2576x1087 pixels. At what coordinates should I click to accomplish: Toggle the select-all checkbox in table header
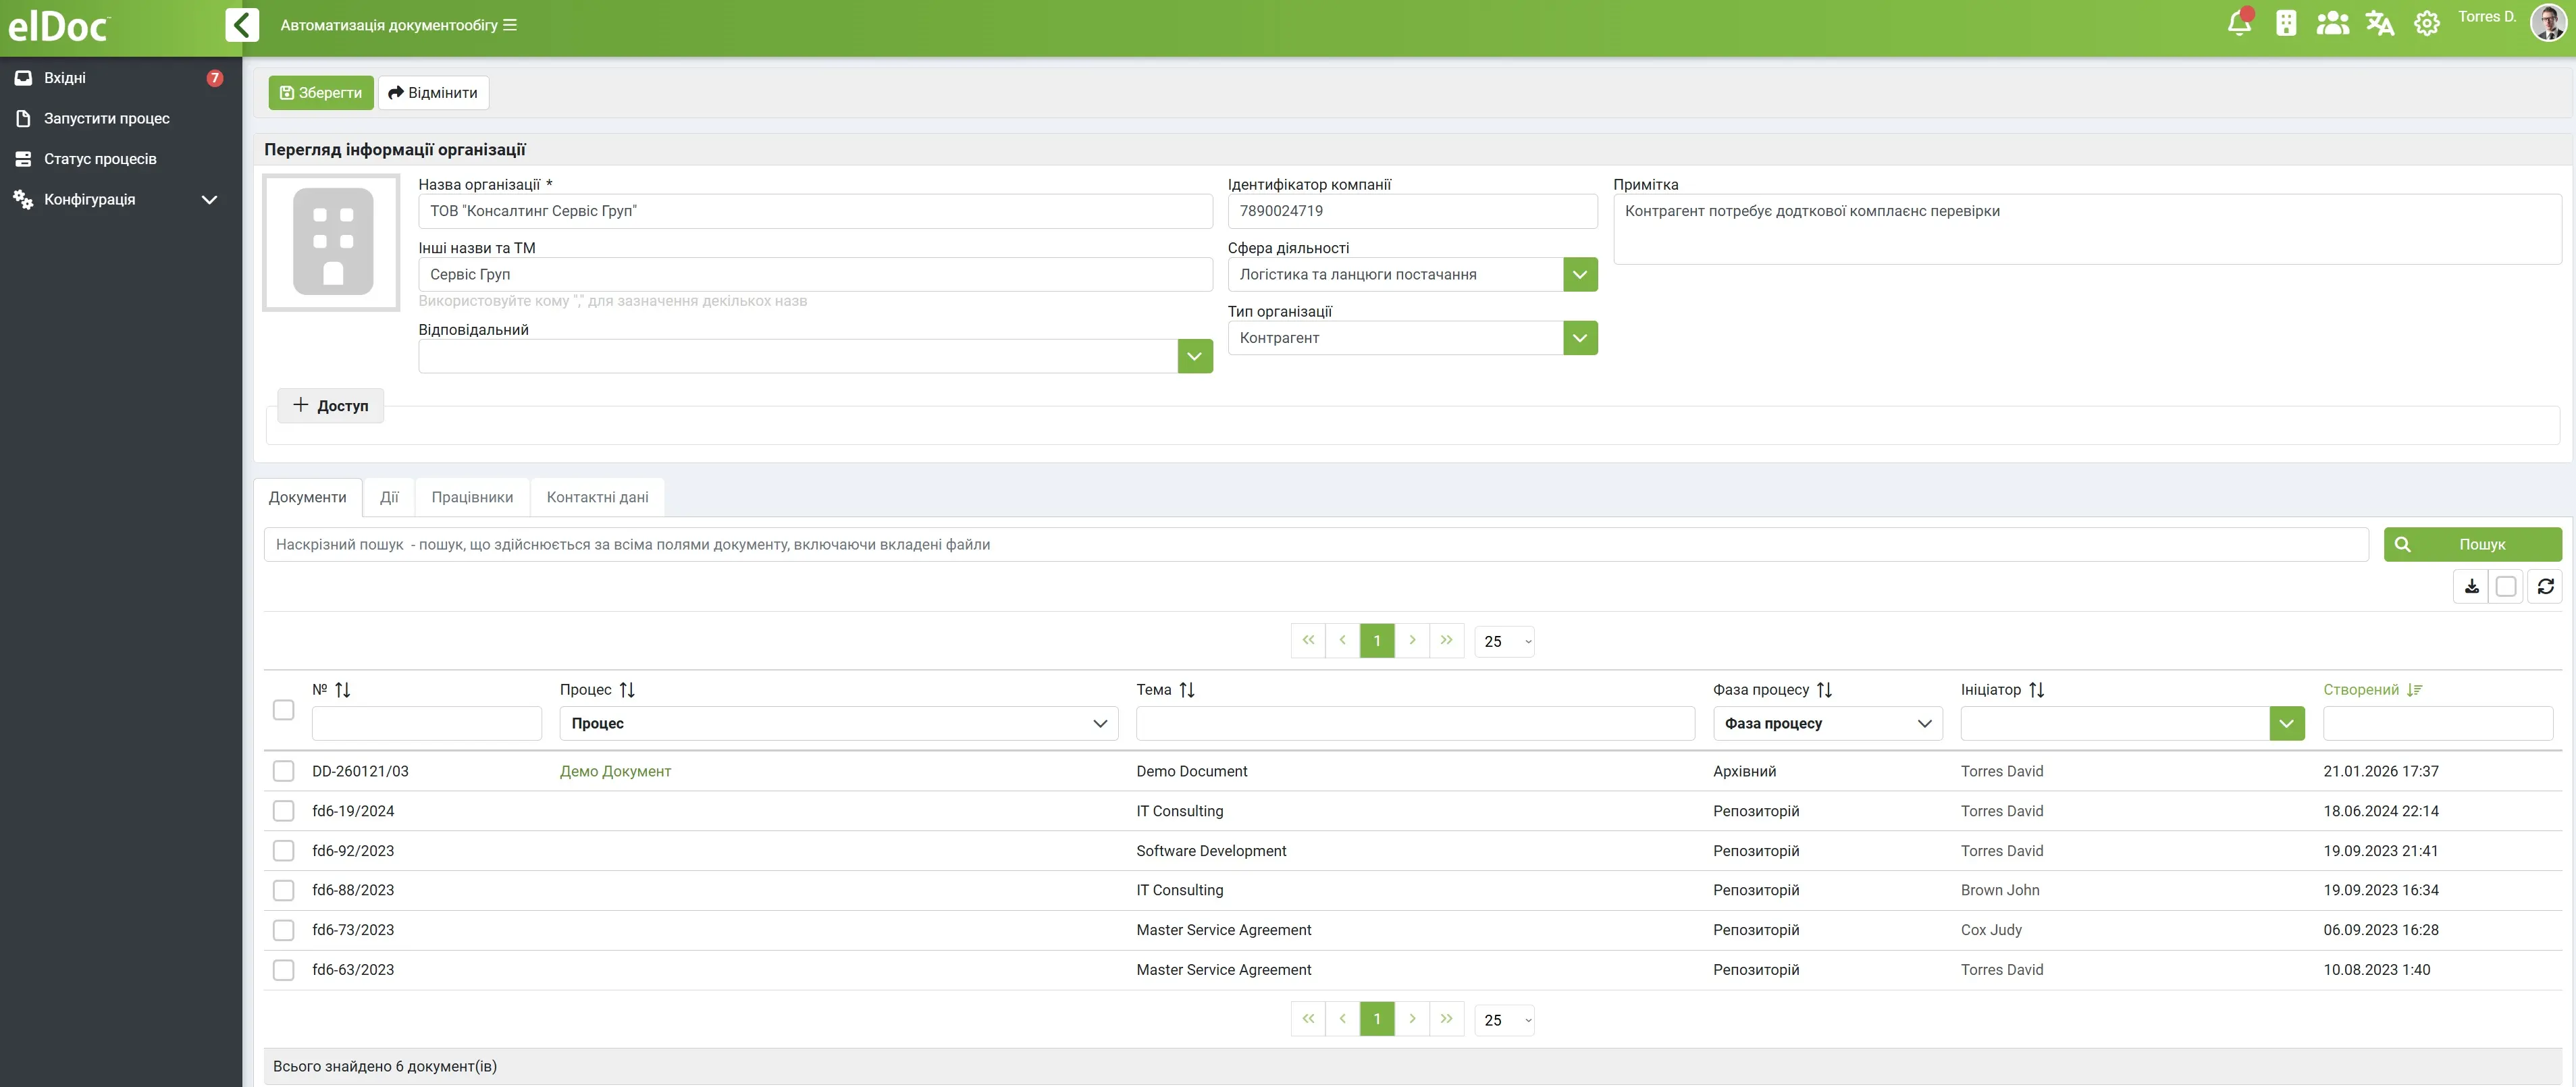[284, 710]
